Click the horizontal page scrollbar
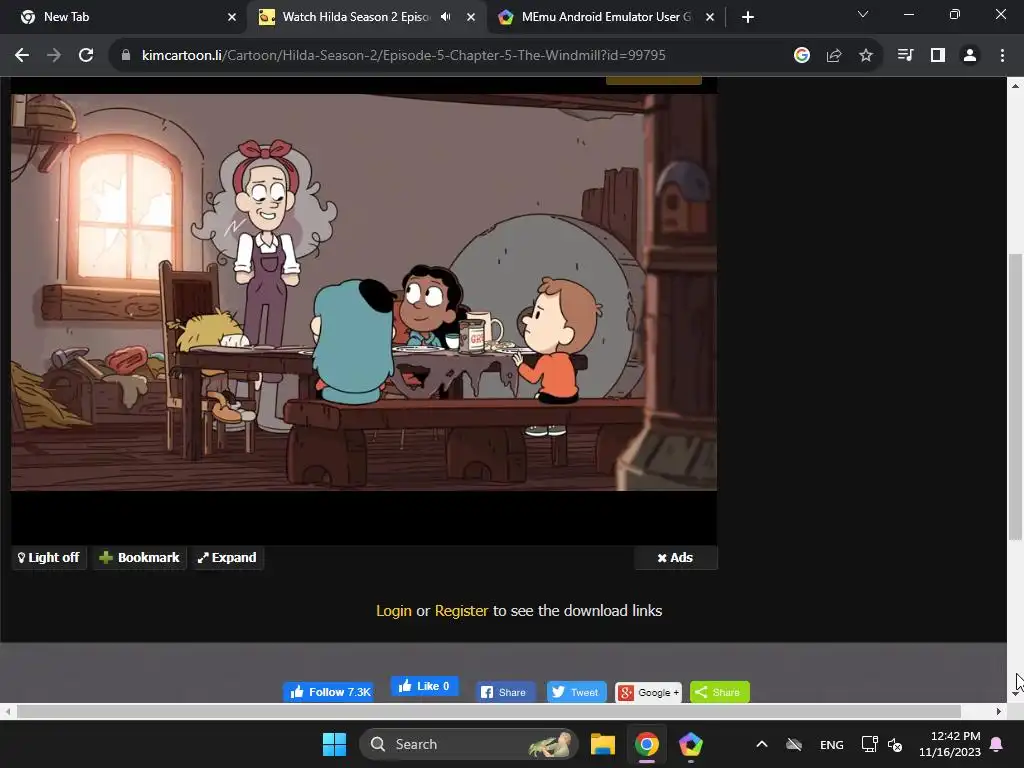Screen dimensions: 1024x768 click(488, 711)
